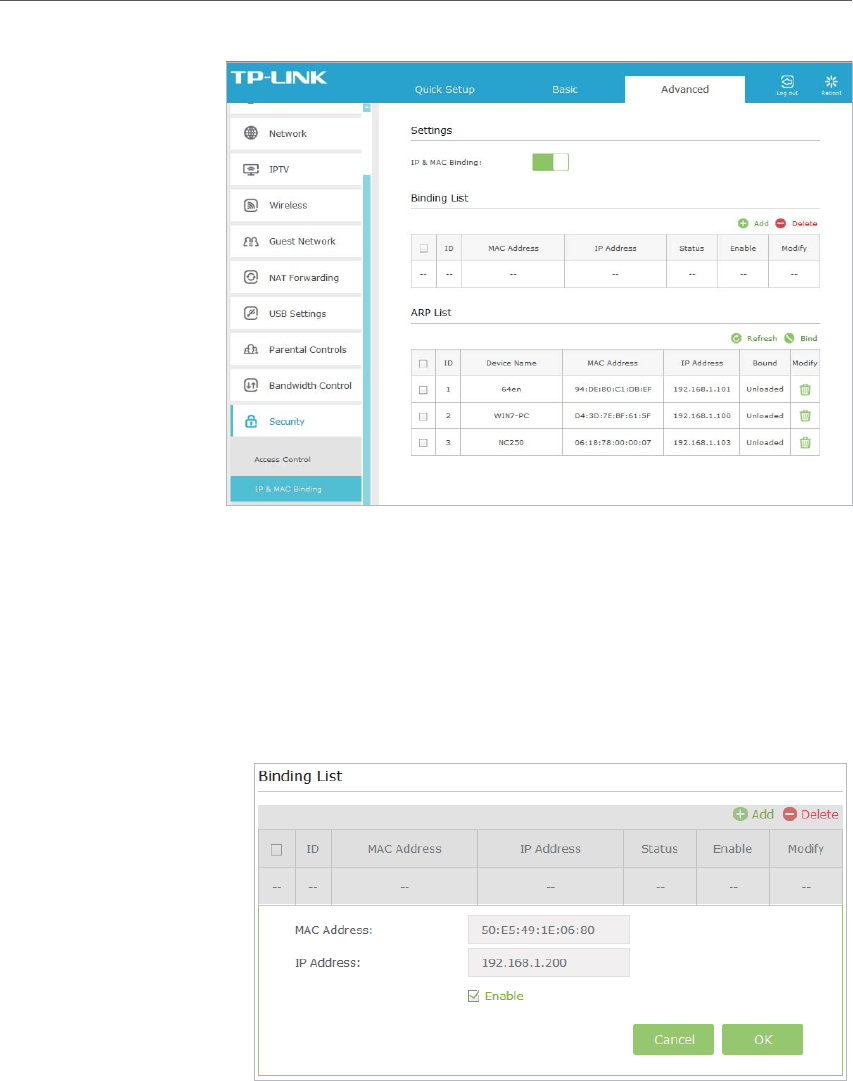853x1081 pixels.
Task: Click the sidebar vertical scrollbar
Action: click(367, 338)
